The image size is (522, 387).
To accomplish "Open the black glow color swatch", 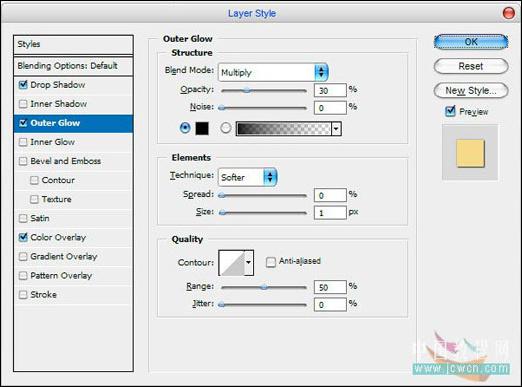I will (202, 128).
